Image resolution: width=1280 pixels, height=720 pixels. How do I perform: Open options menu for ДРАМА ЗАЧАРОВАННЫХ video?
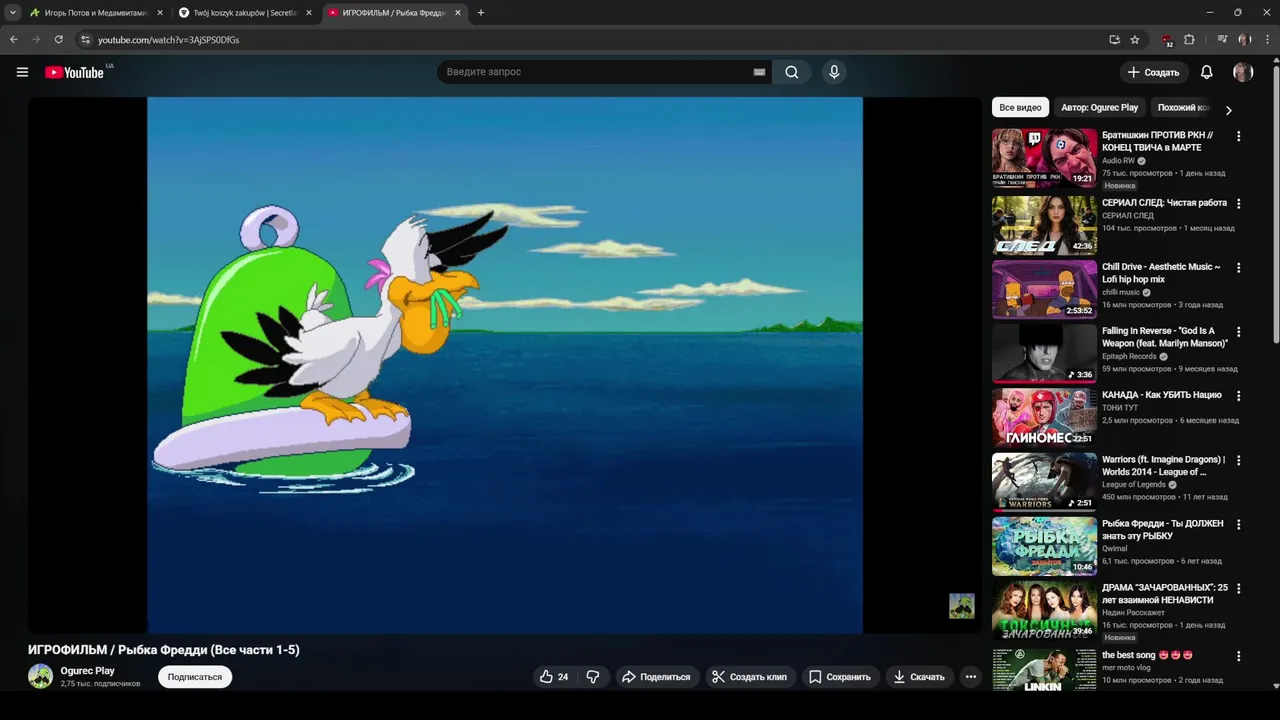pyautogui.click(x=1238, y=589)
